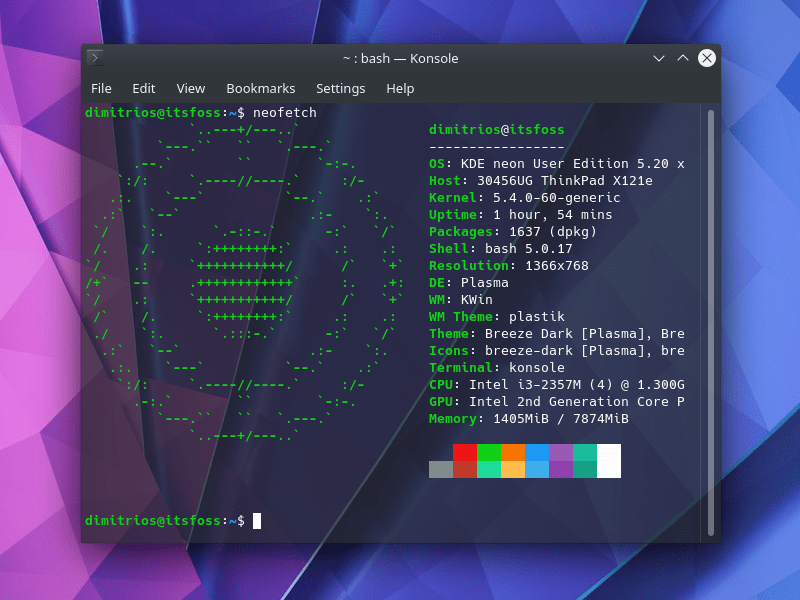This screenshot has height=600, width=800.
Task: Open the Help menu
Action: (x=400, y=88)
